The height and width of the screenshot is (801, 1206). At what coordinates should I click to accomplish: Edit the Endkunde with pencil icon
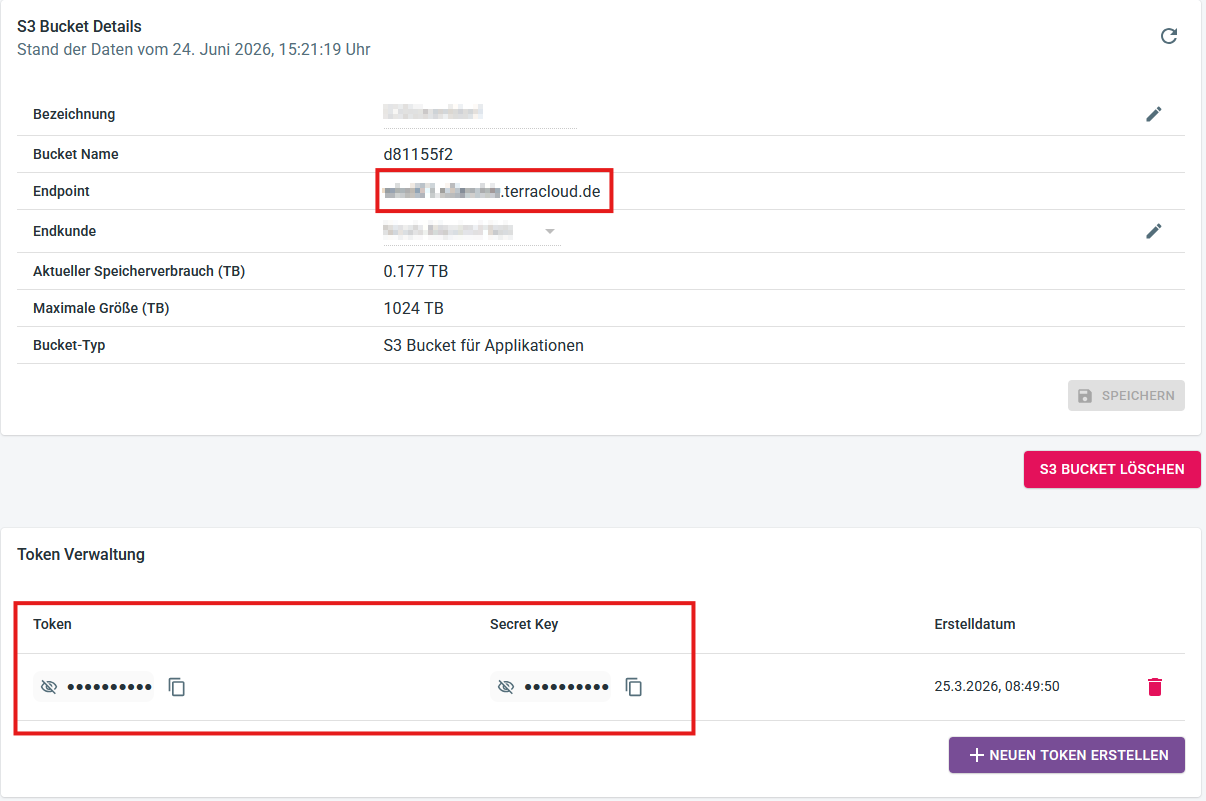[1154, 231]
